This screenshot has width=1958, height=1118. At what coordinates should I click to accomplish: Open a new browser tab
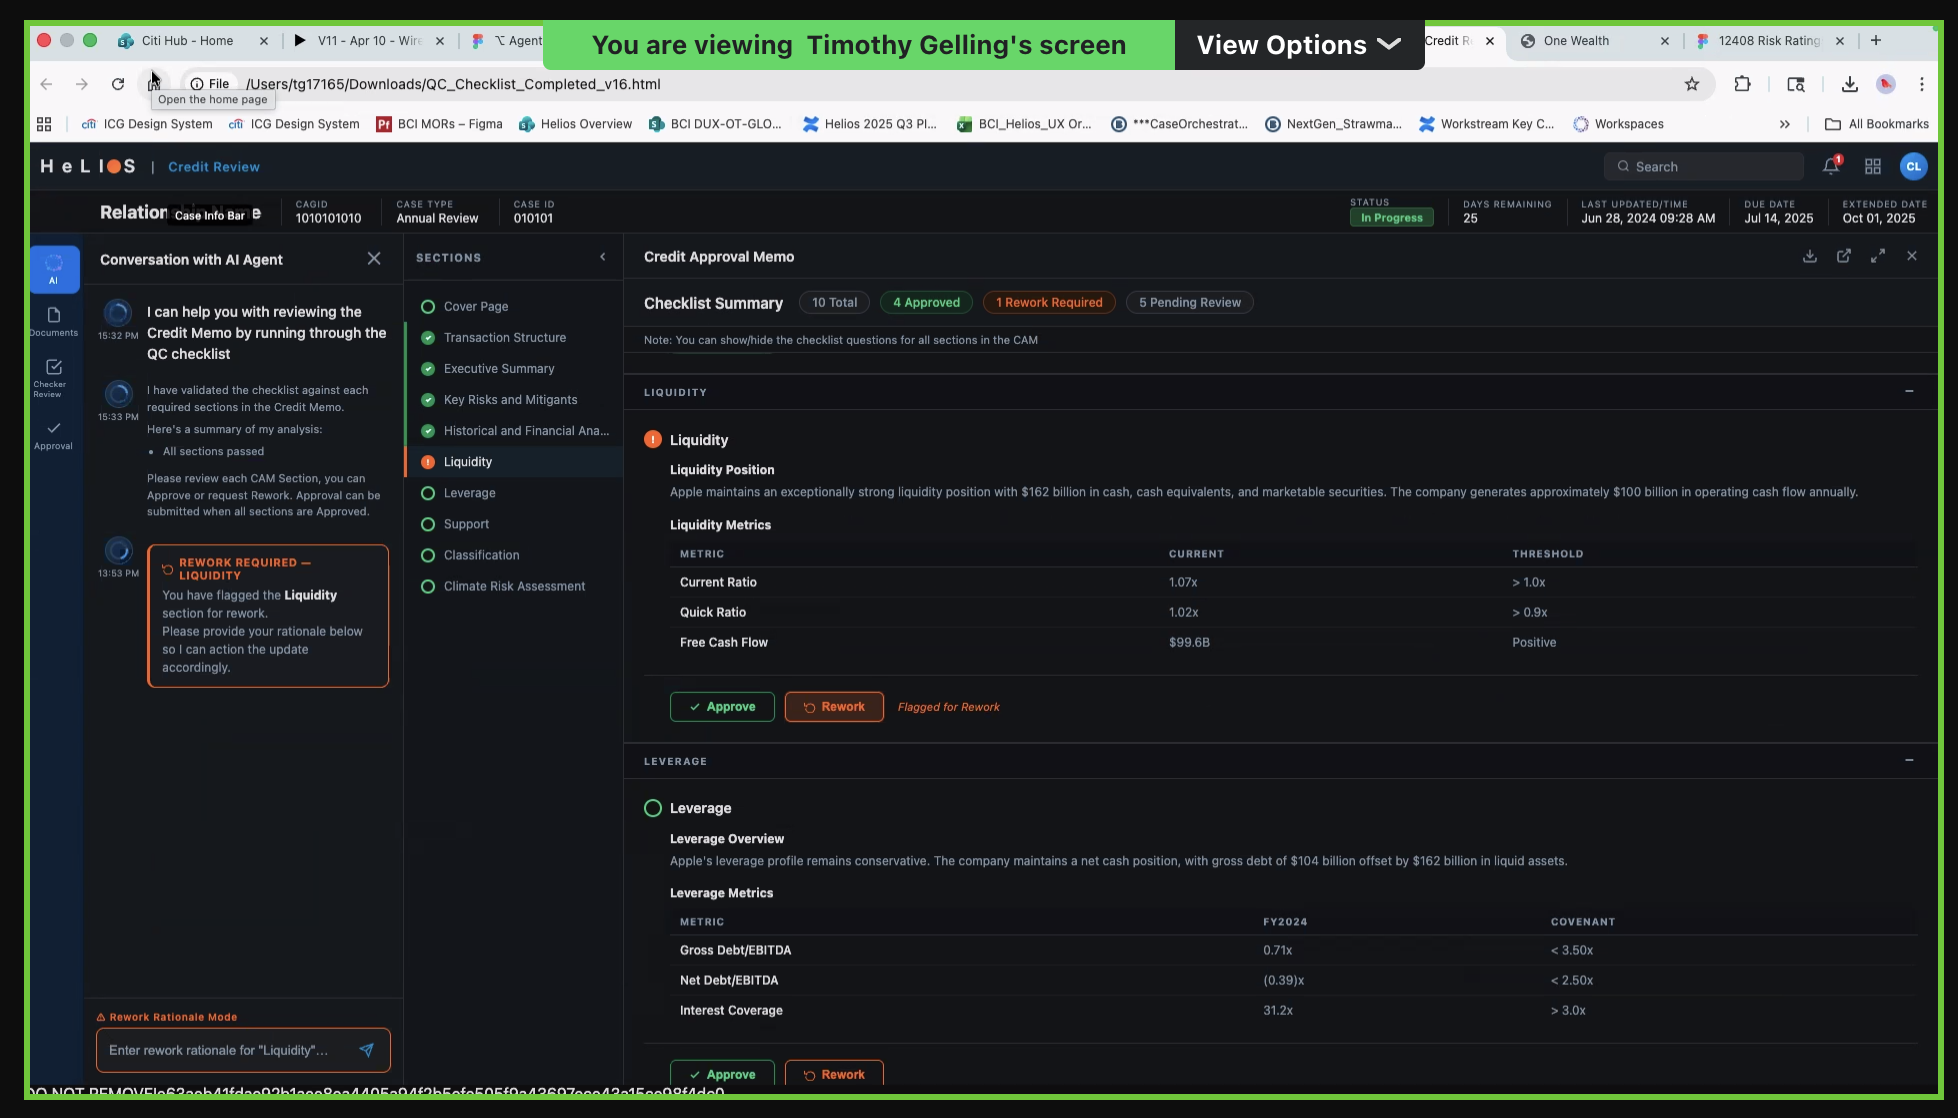coord(1876,41)
